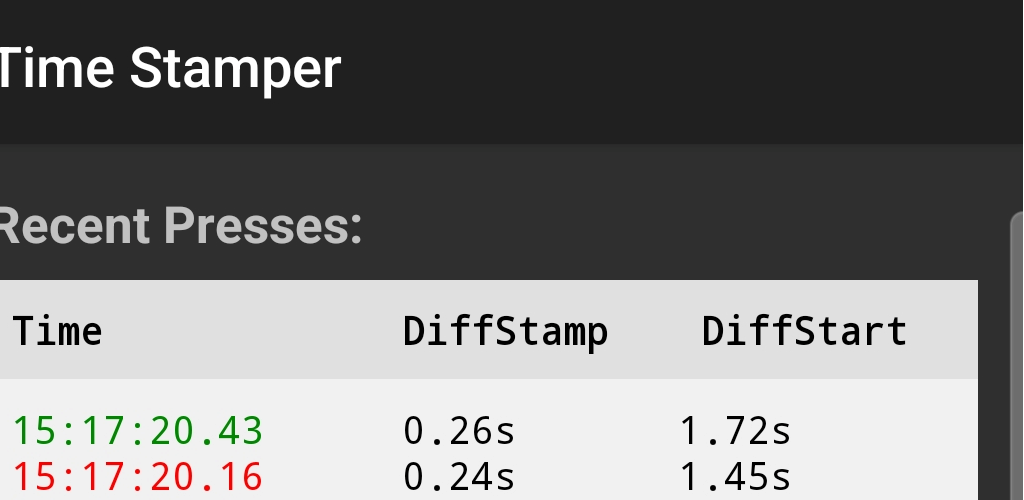Image resolution: width=1024 pixels, height=500 pixels.
Task: Click the vertical scrollbar thumb
Action: (1017, 356)
